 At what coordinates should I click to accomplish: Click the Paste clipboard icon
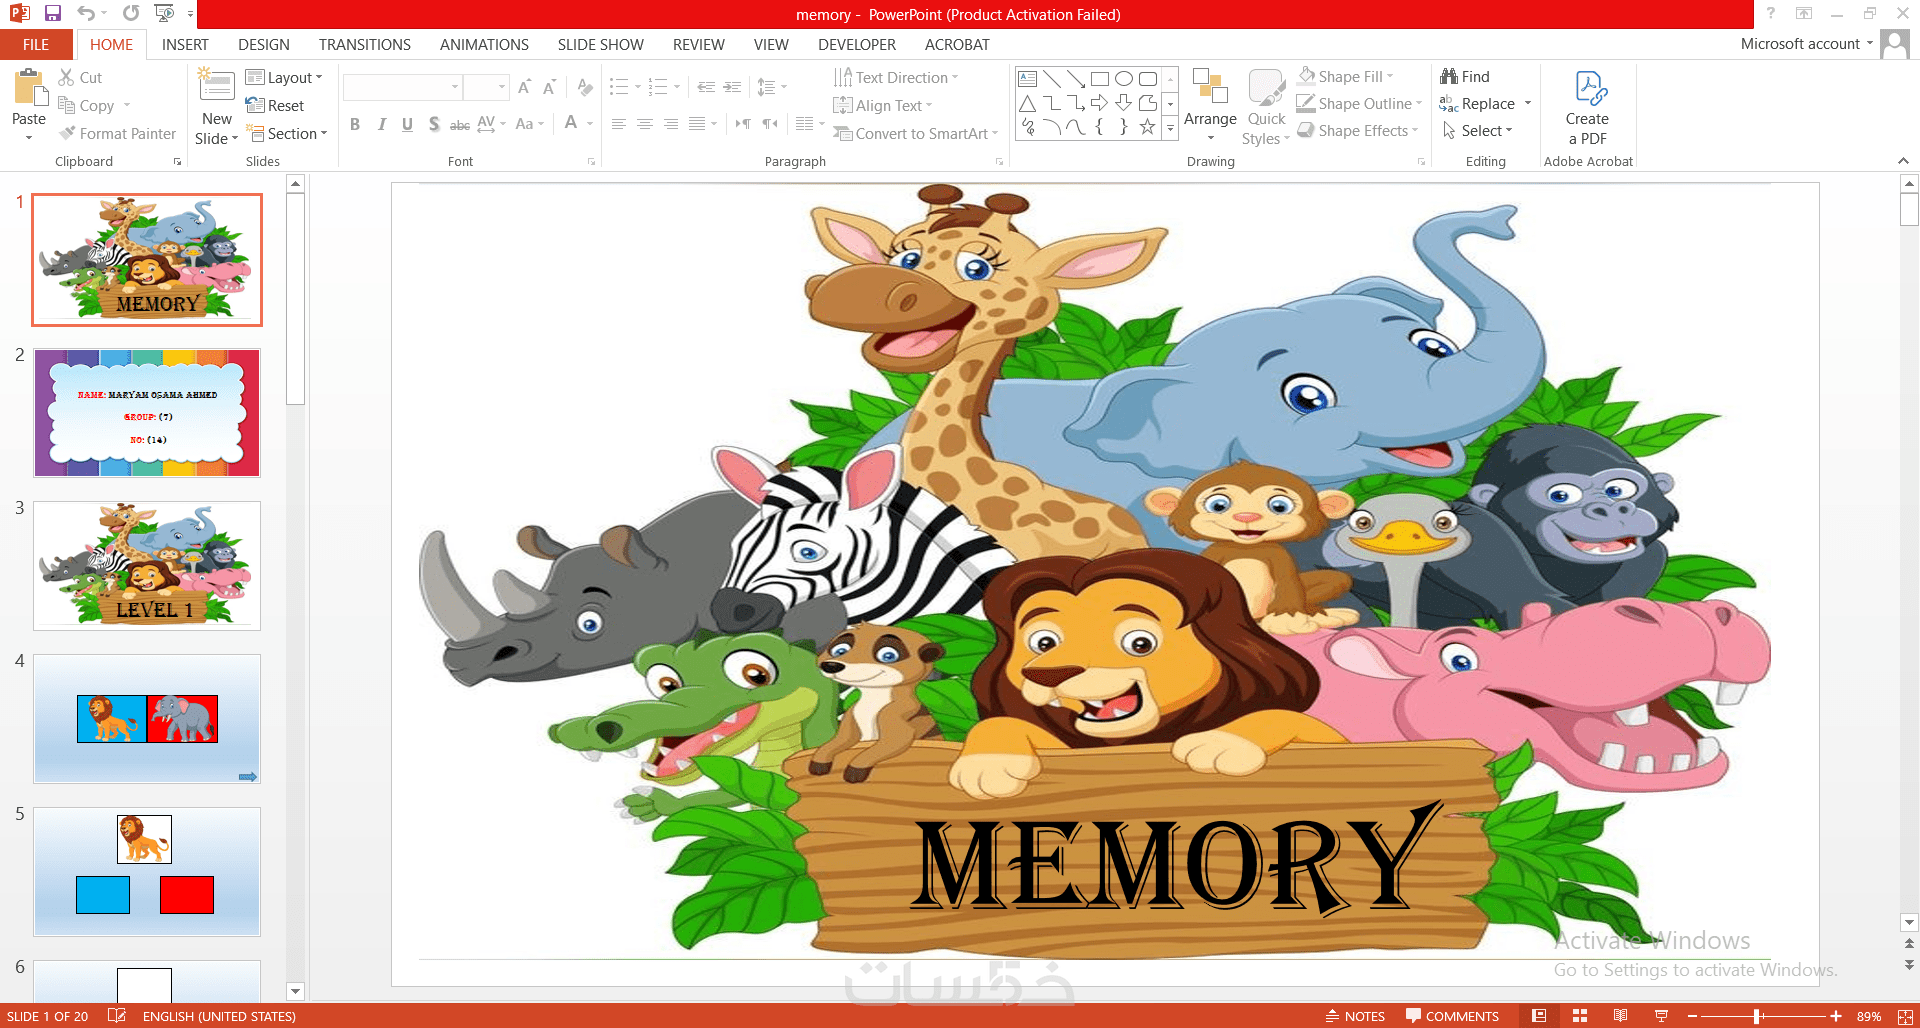click(29, 88)
